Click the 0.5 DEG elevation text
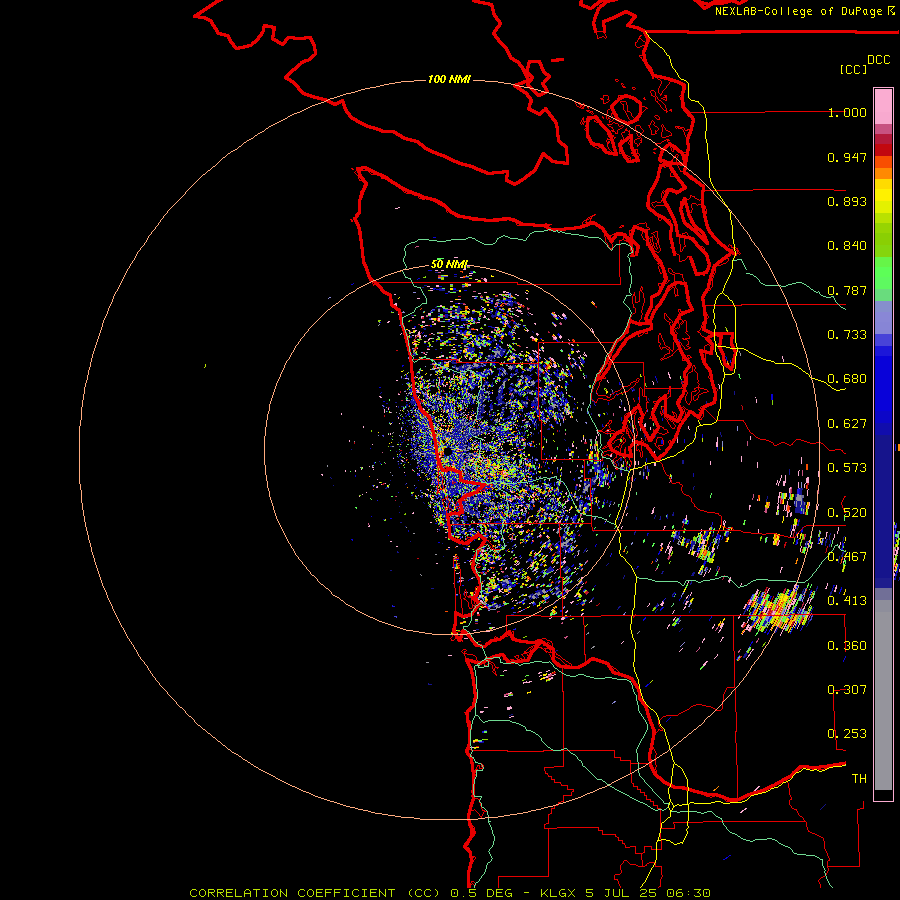The image size is (900, 900). 482,893
